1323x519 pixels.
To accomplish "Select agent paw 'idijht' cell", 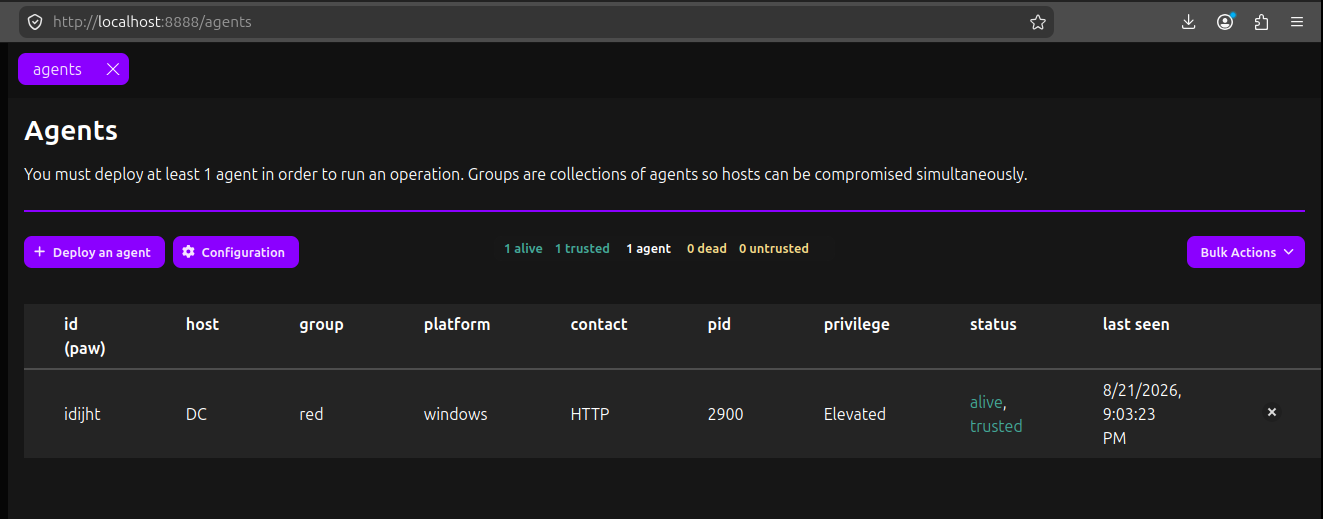I will (x=82, y=414).
